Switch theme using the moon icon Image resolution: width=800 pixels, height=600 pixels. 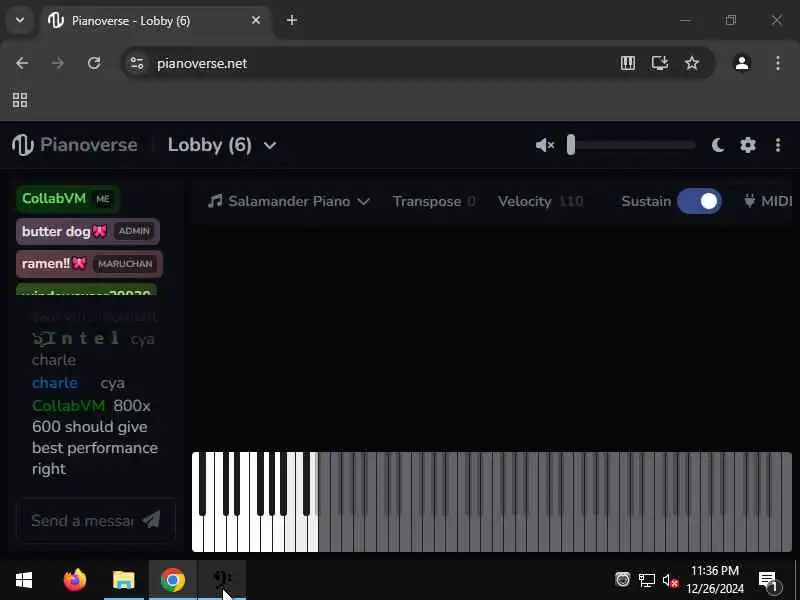click(718, 145)
